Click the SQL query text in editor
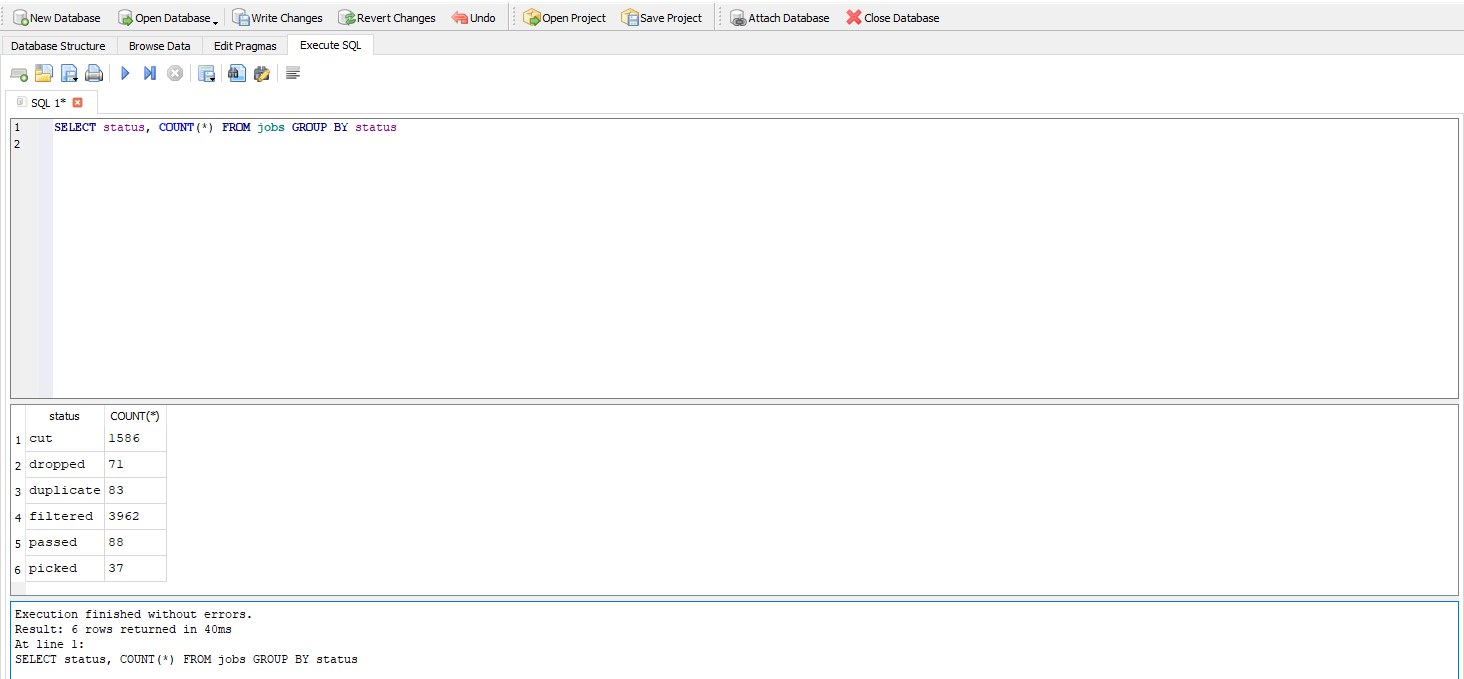The height and width of the screenshot is (679, 1464). click(225, 128)
